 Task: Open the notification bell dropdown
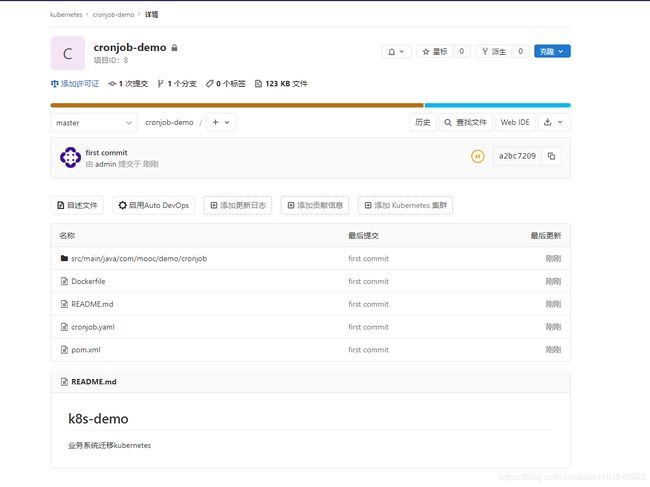396,51
